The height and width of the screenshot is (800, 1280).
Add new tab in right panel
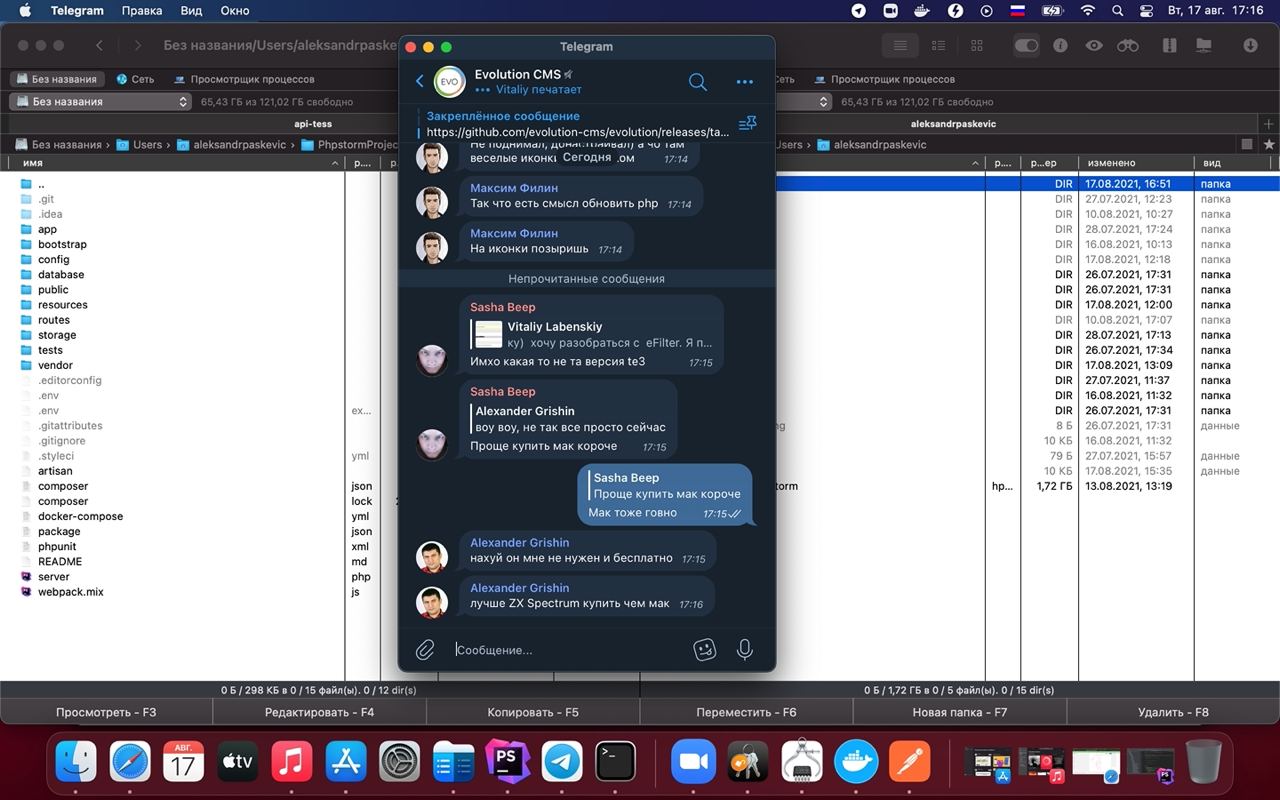1270,124
